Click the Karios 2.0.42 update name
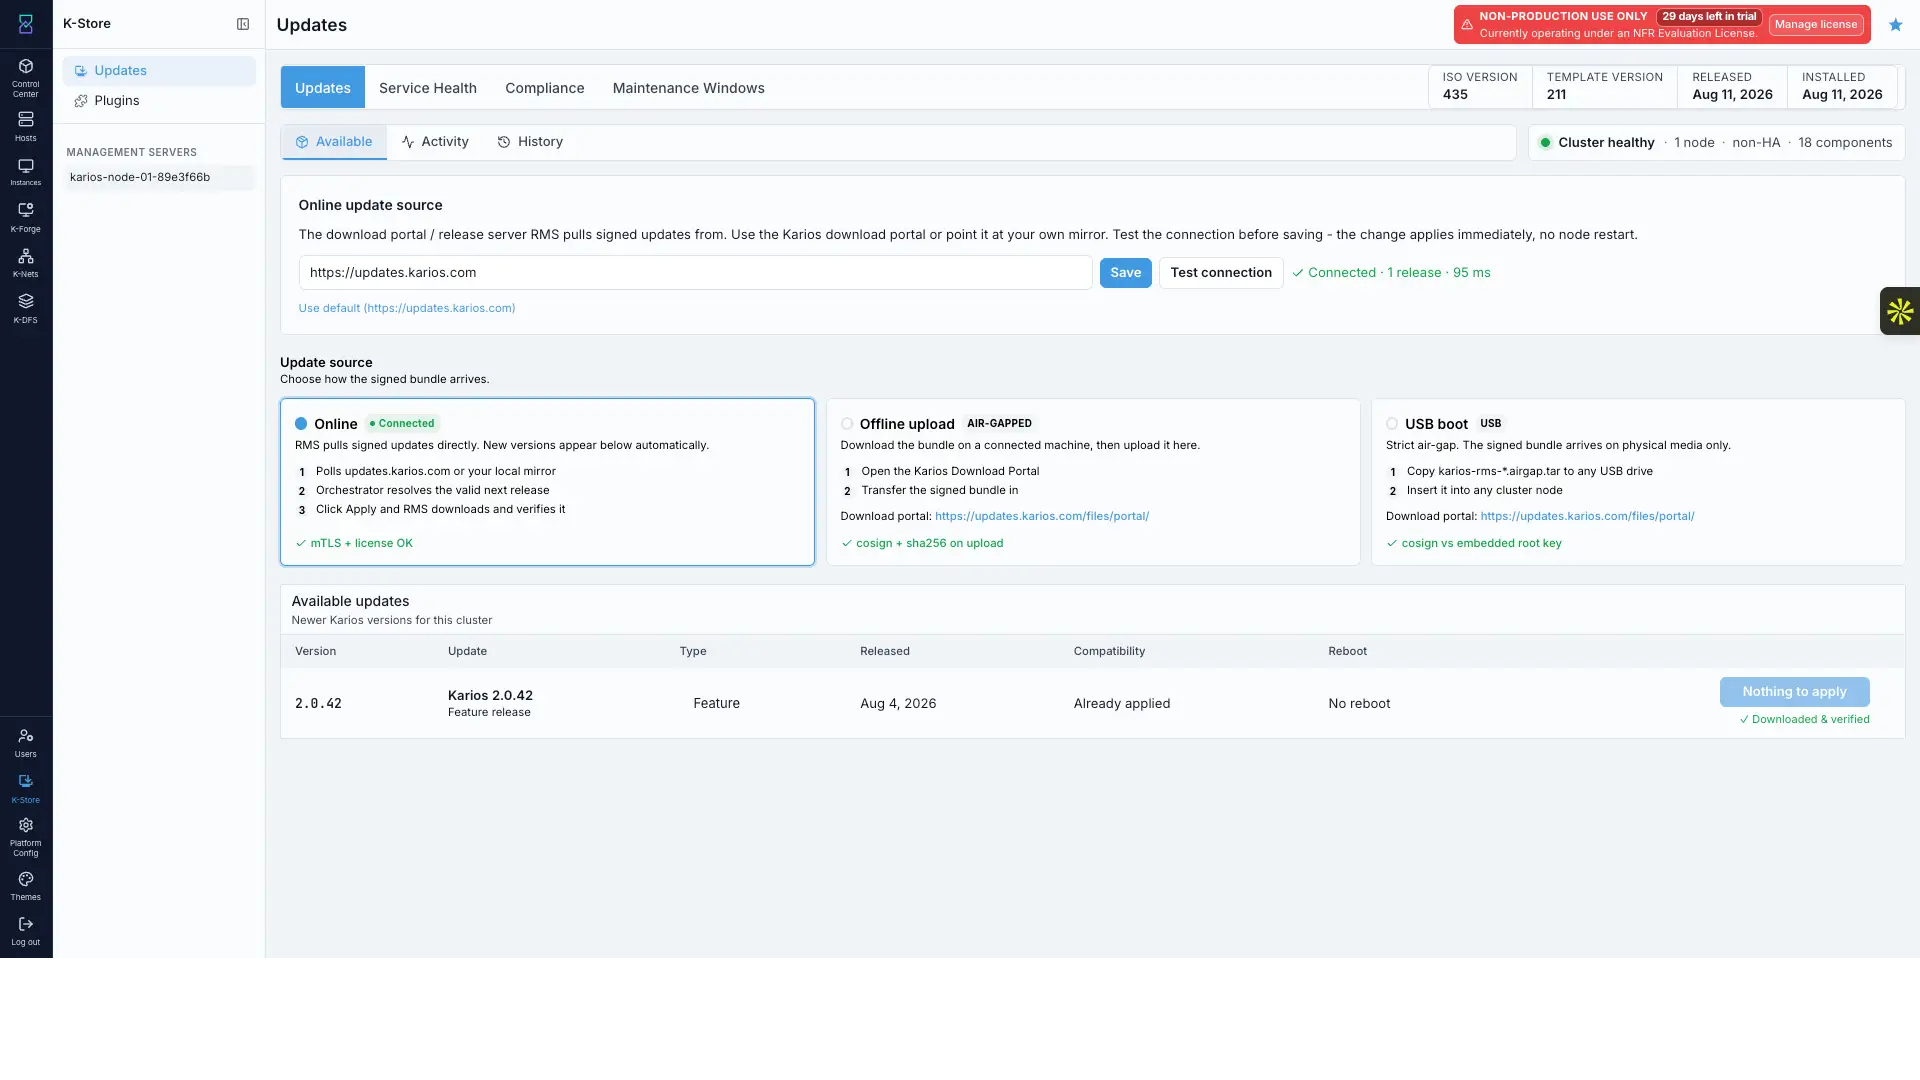 point(490,696)
